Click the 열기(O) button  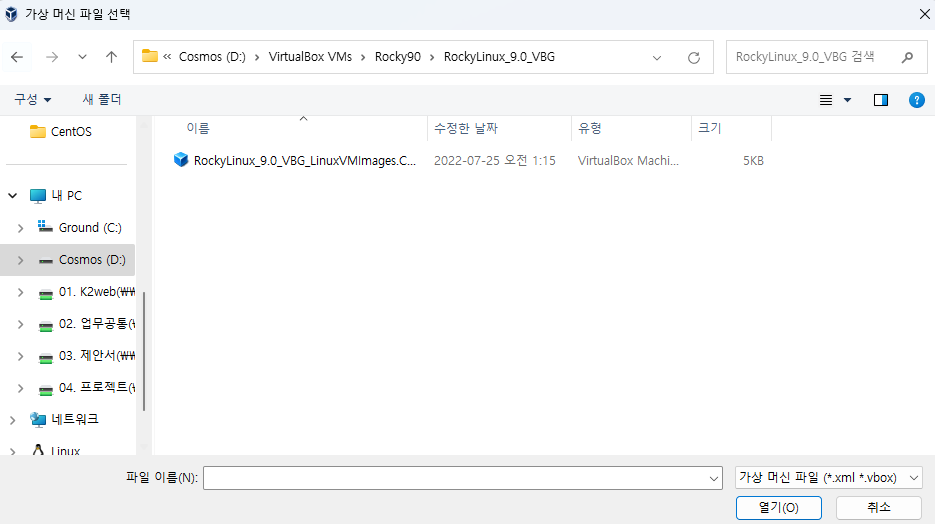pos(779,508)
